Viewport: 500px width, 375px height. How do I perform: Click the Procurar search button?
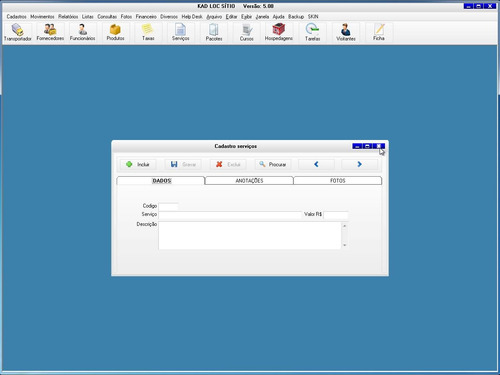pyautogui.click(x=273, y=164)
